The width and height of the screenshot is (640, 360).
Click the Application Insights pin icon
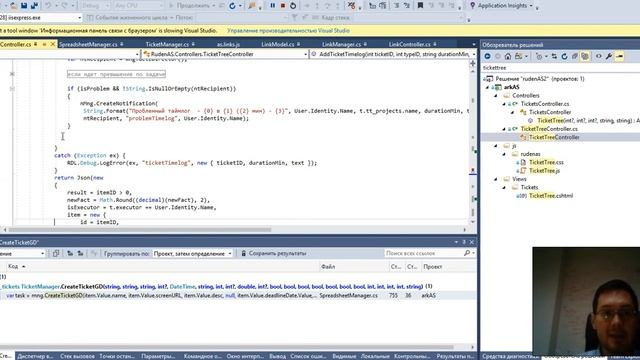coord(473,6)
